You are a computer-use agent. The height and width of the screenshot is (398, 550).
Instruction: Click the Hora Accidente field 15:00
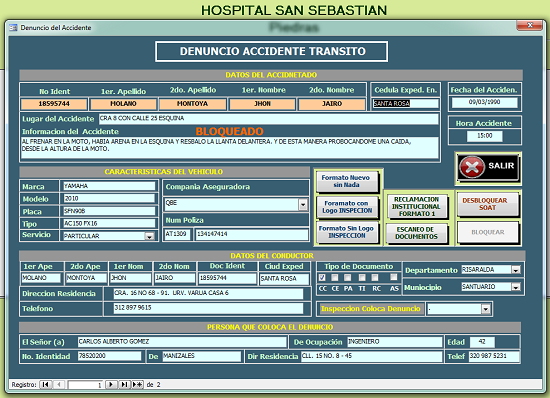click(484, 136)
